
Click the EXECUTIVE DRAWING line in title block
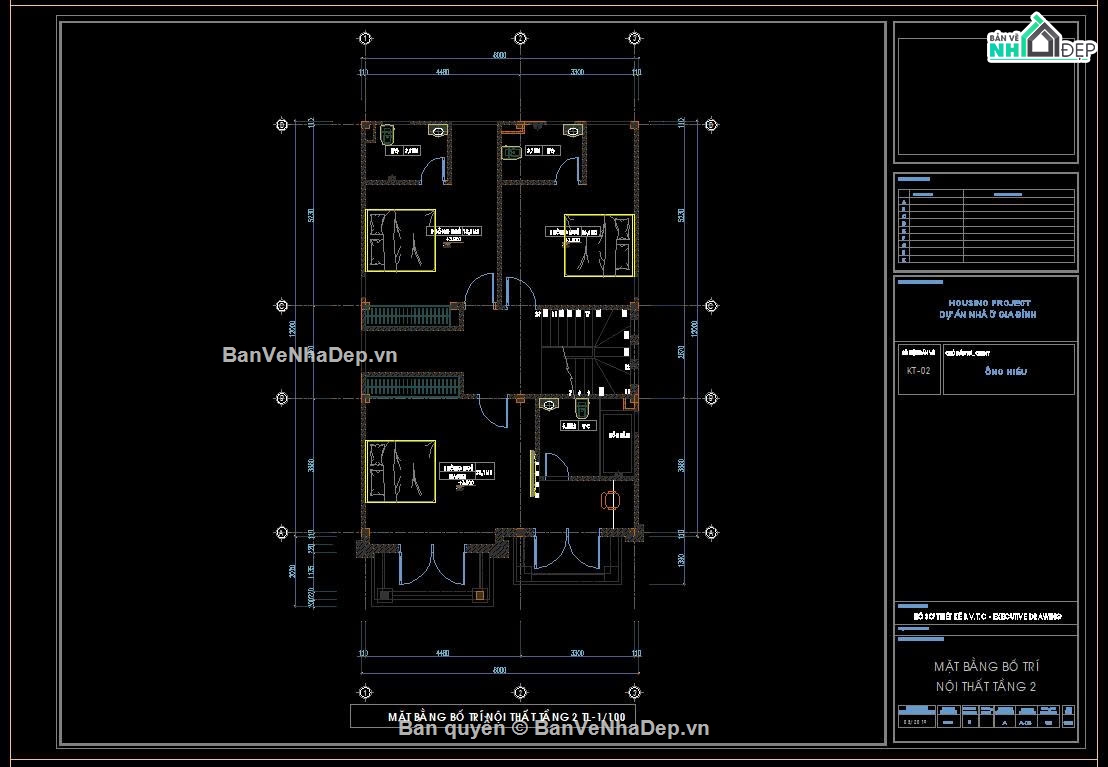click(988, 616)
